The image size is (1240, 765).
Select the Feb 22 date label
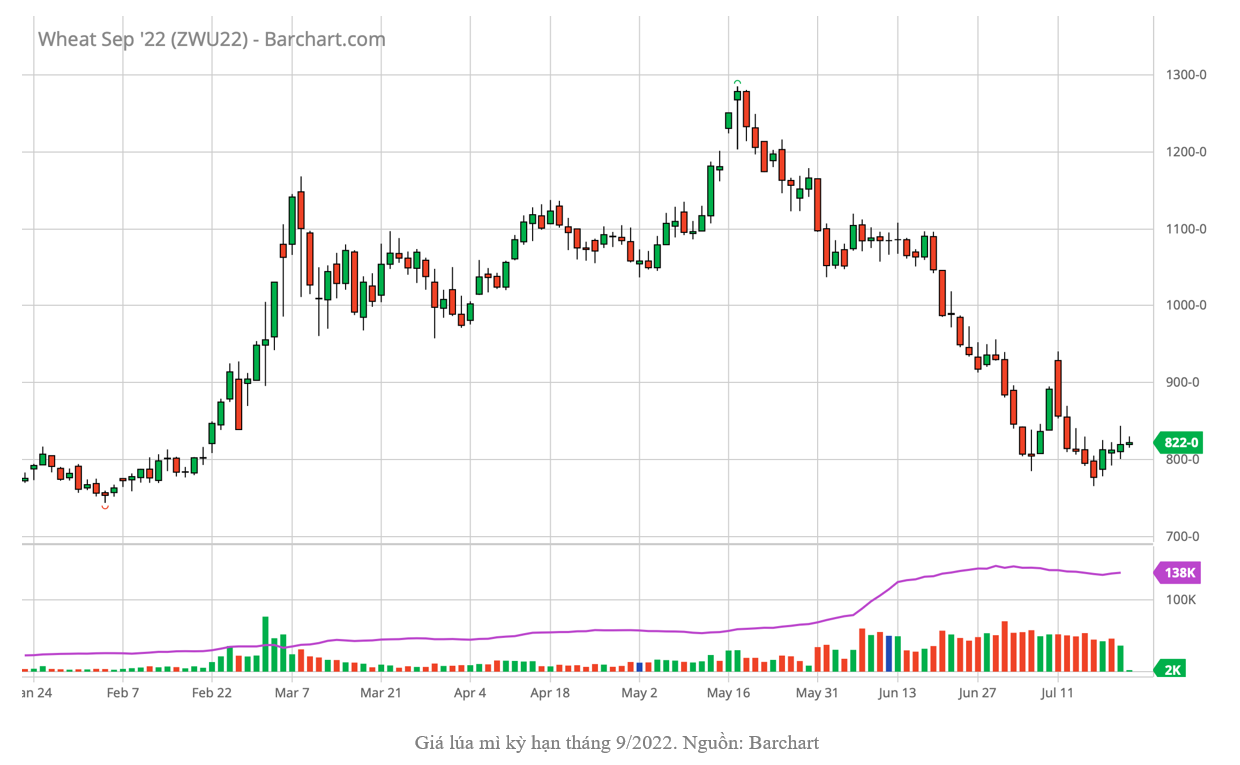tap(212, 692)
